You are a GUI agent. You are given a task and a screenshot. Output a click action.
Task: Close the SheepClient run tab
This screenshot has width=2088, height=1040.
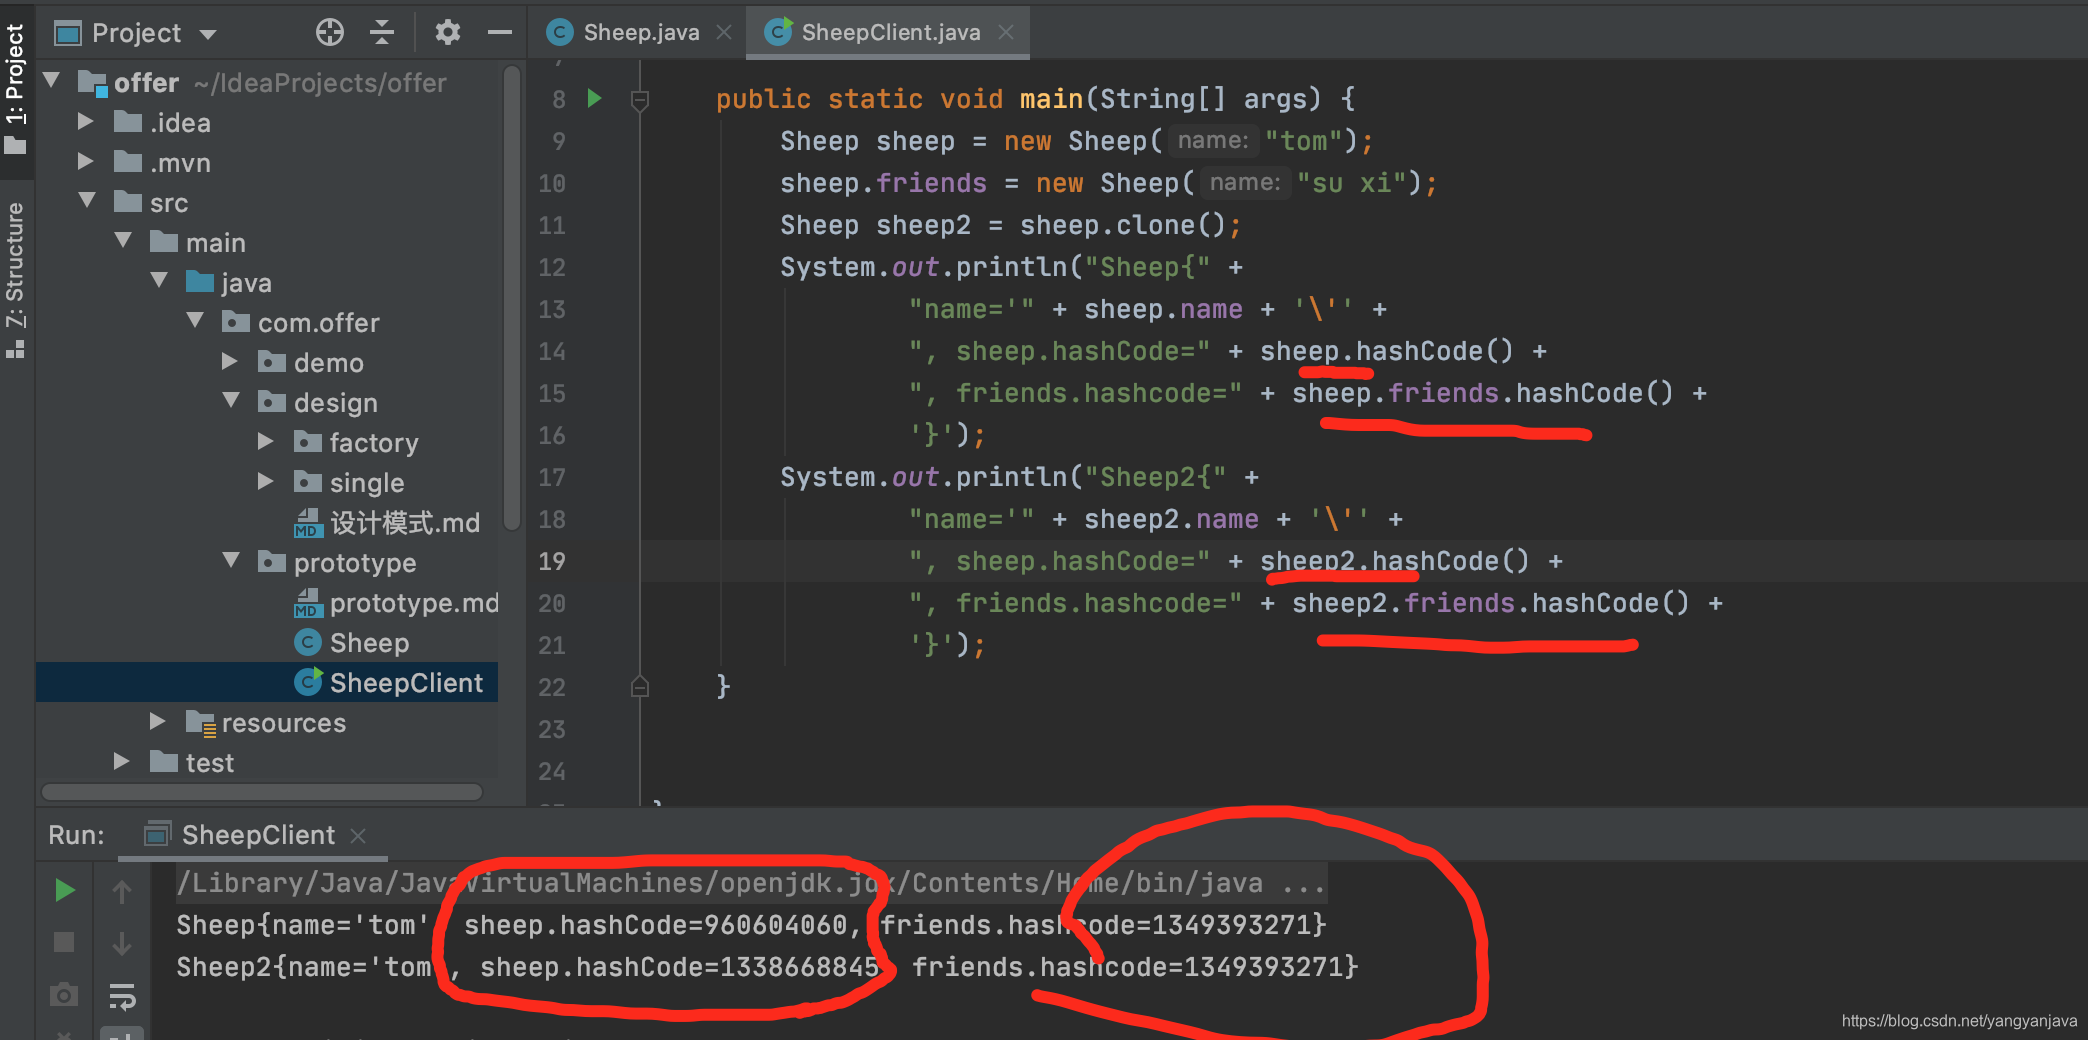pos(358,835)
